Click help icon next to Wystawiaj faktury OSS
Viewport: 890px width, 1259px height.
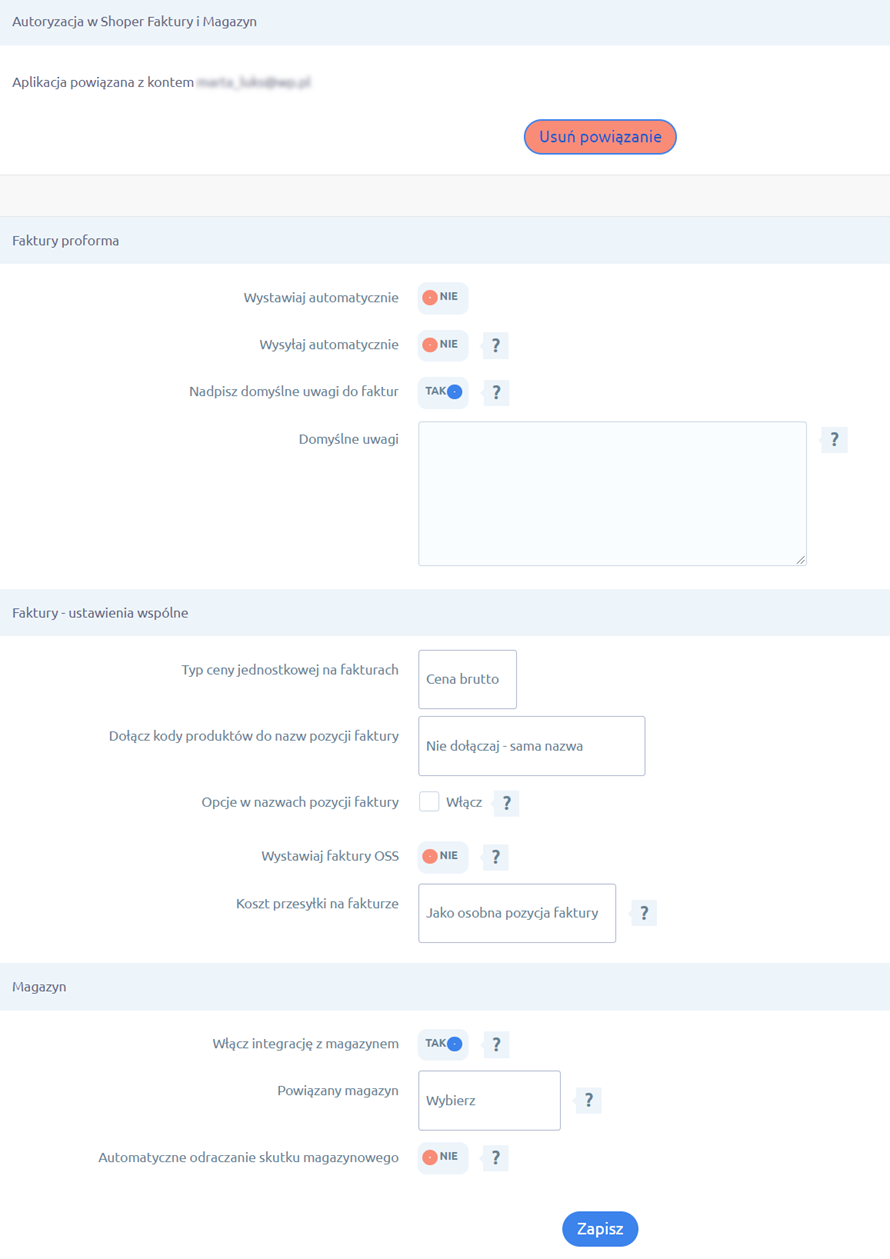(x=496, y=857)
